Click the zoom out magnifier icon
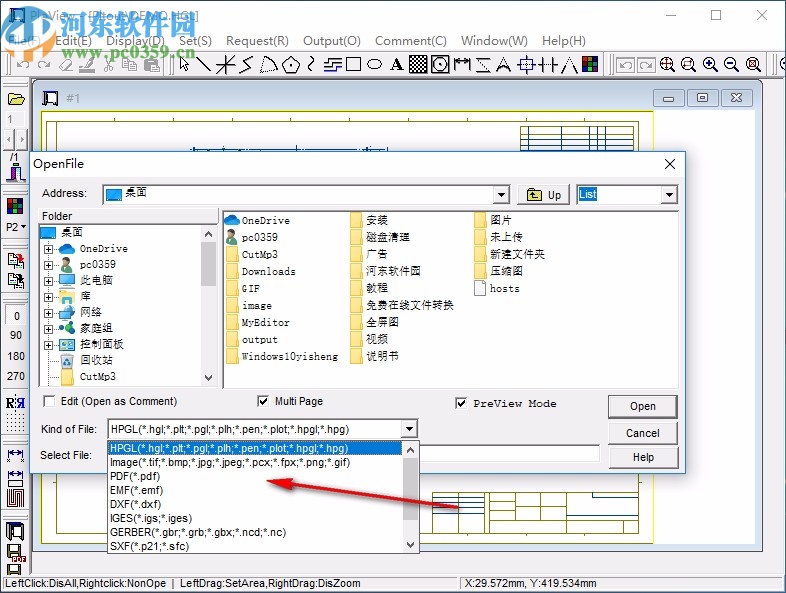The height and width of the screenshot is (593, 786). (x=731, y=65)
